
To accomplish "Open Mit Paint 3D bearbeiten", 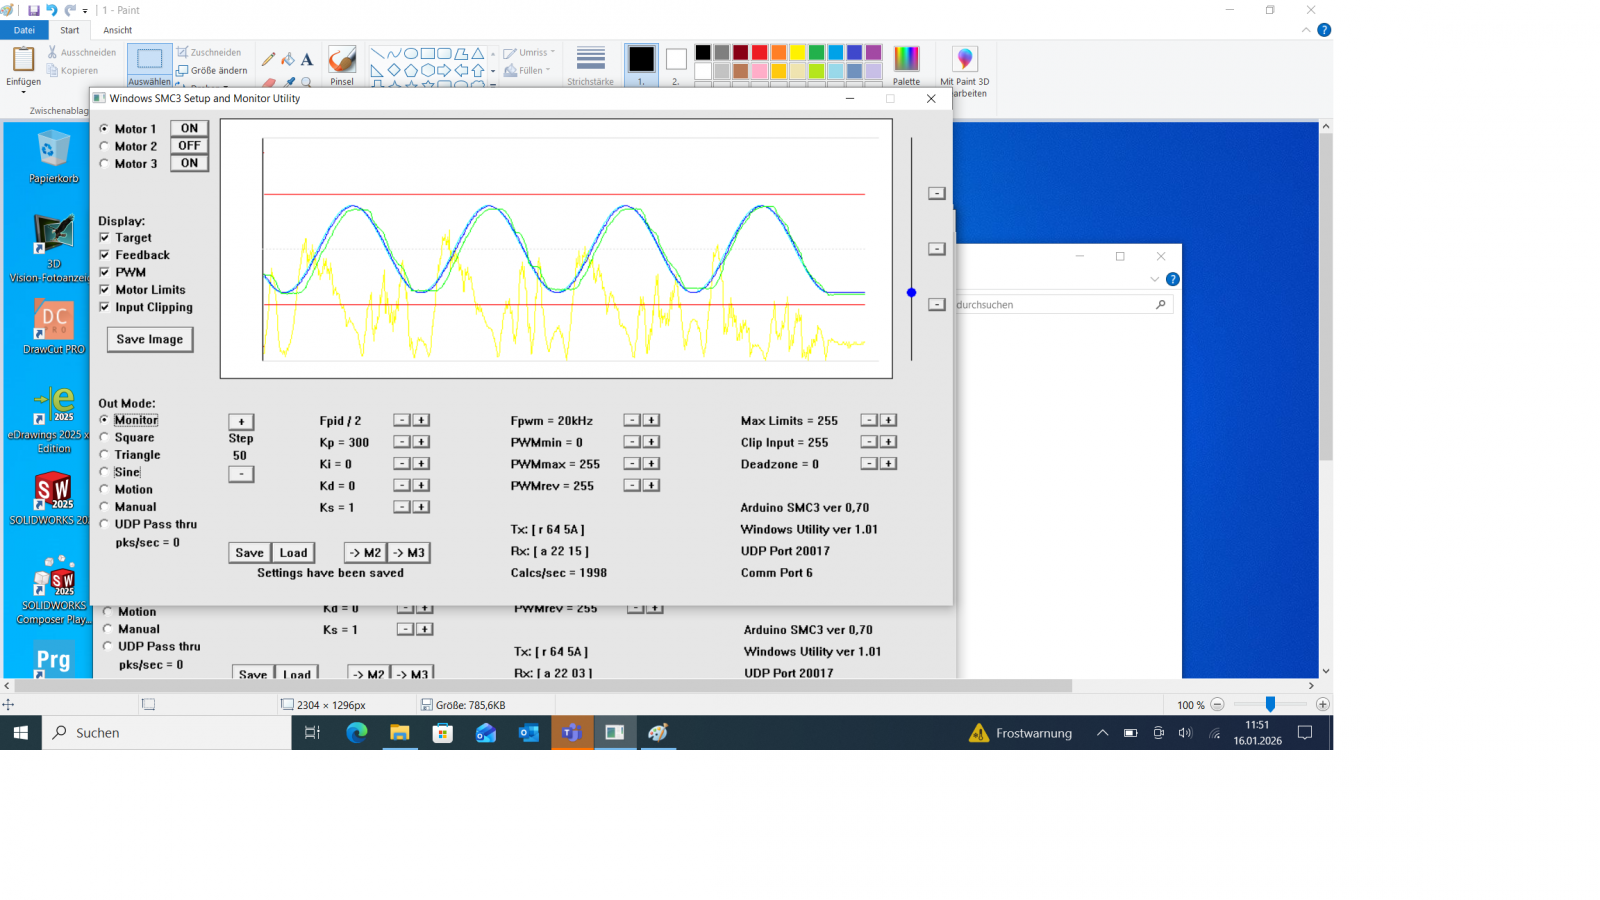I will pos(964,67).
